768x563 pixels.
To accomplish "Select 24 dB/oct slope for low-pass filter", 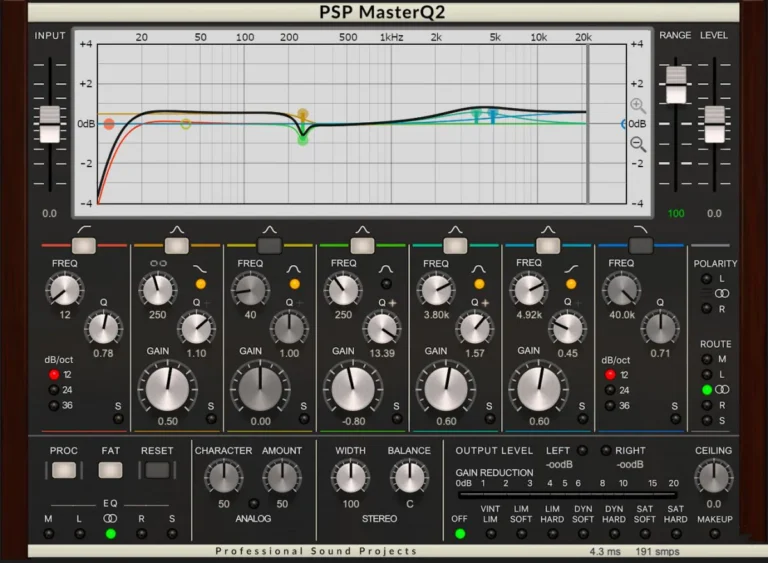I will (610, 390).
